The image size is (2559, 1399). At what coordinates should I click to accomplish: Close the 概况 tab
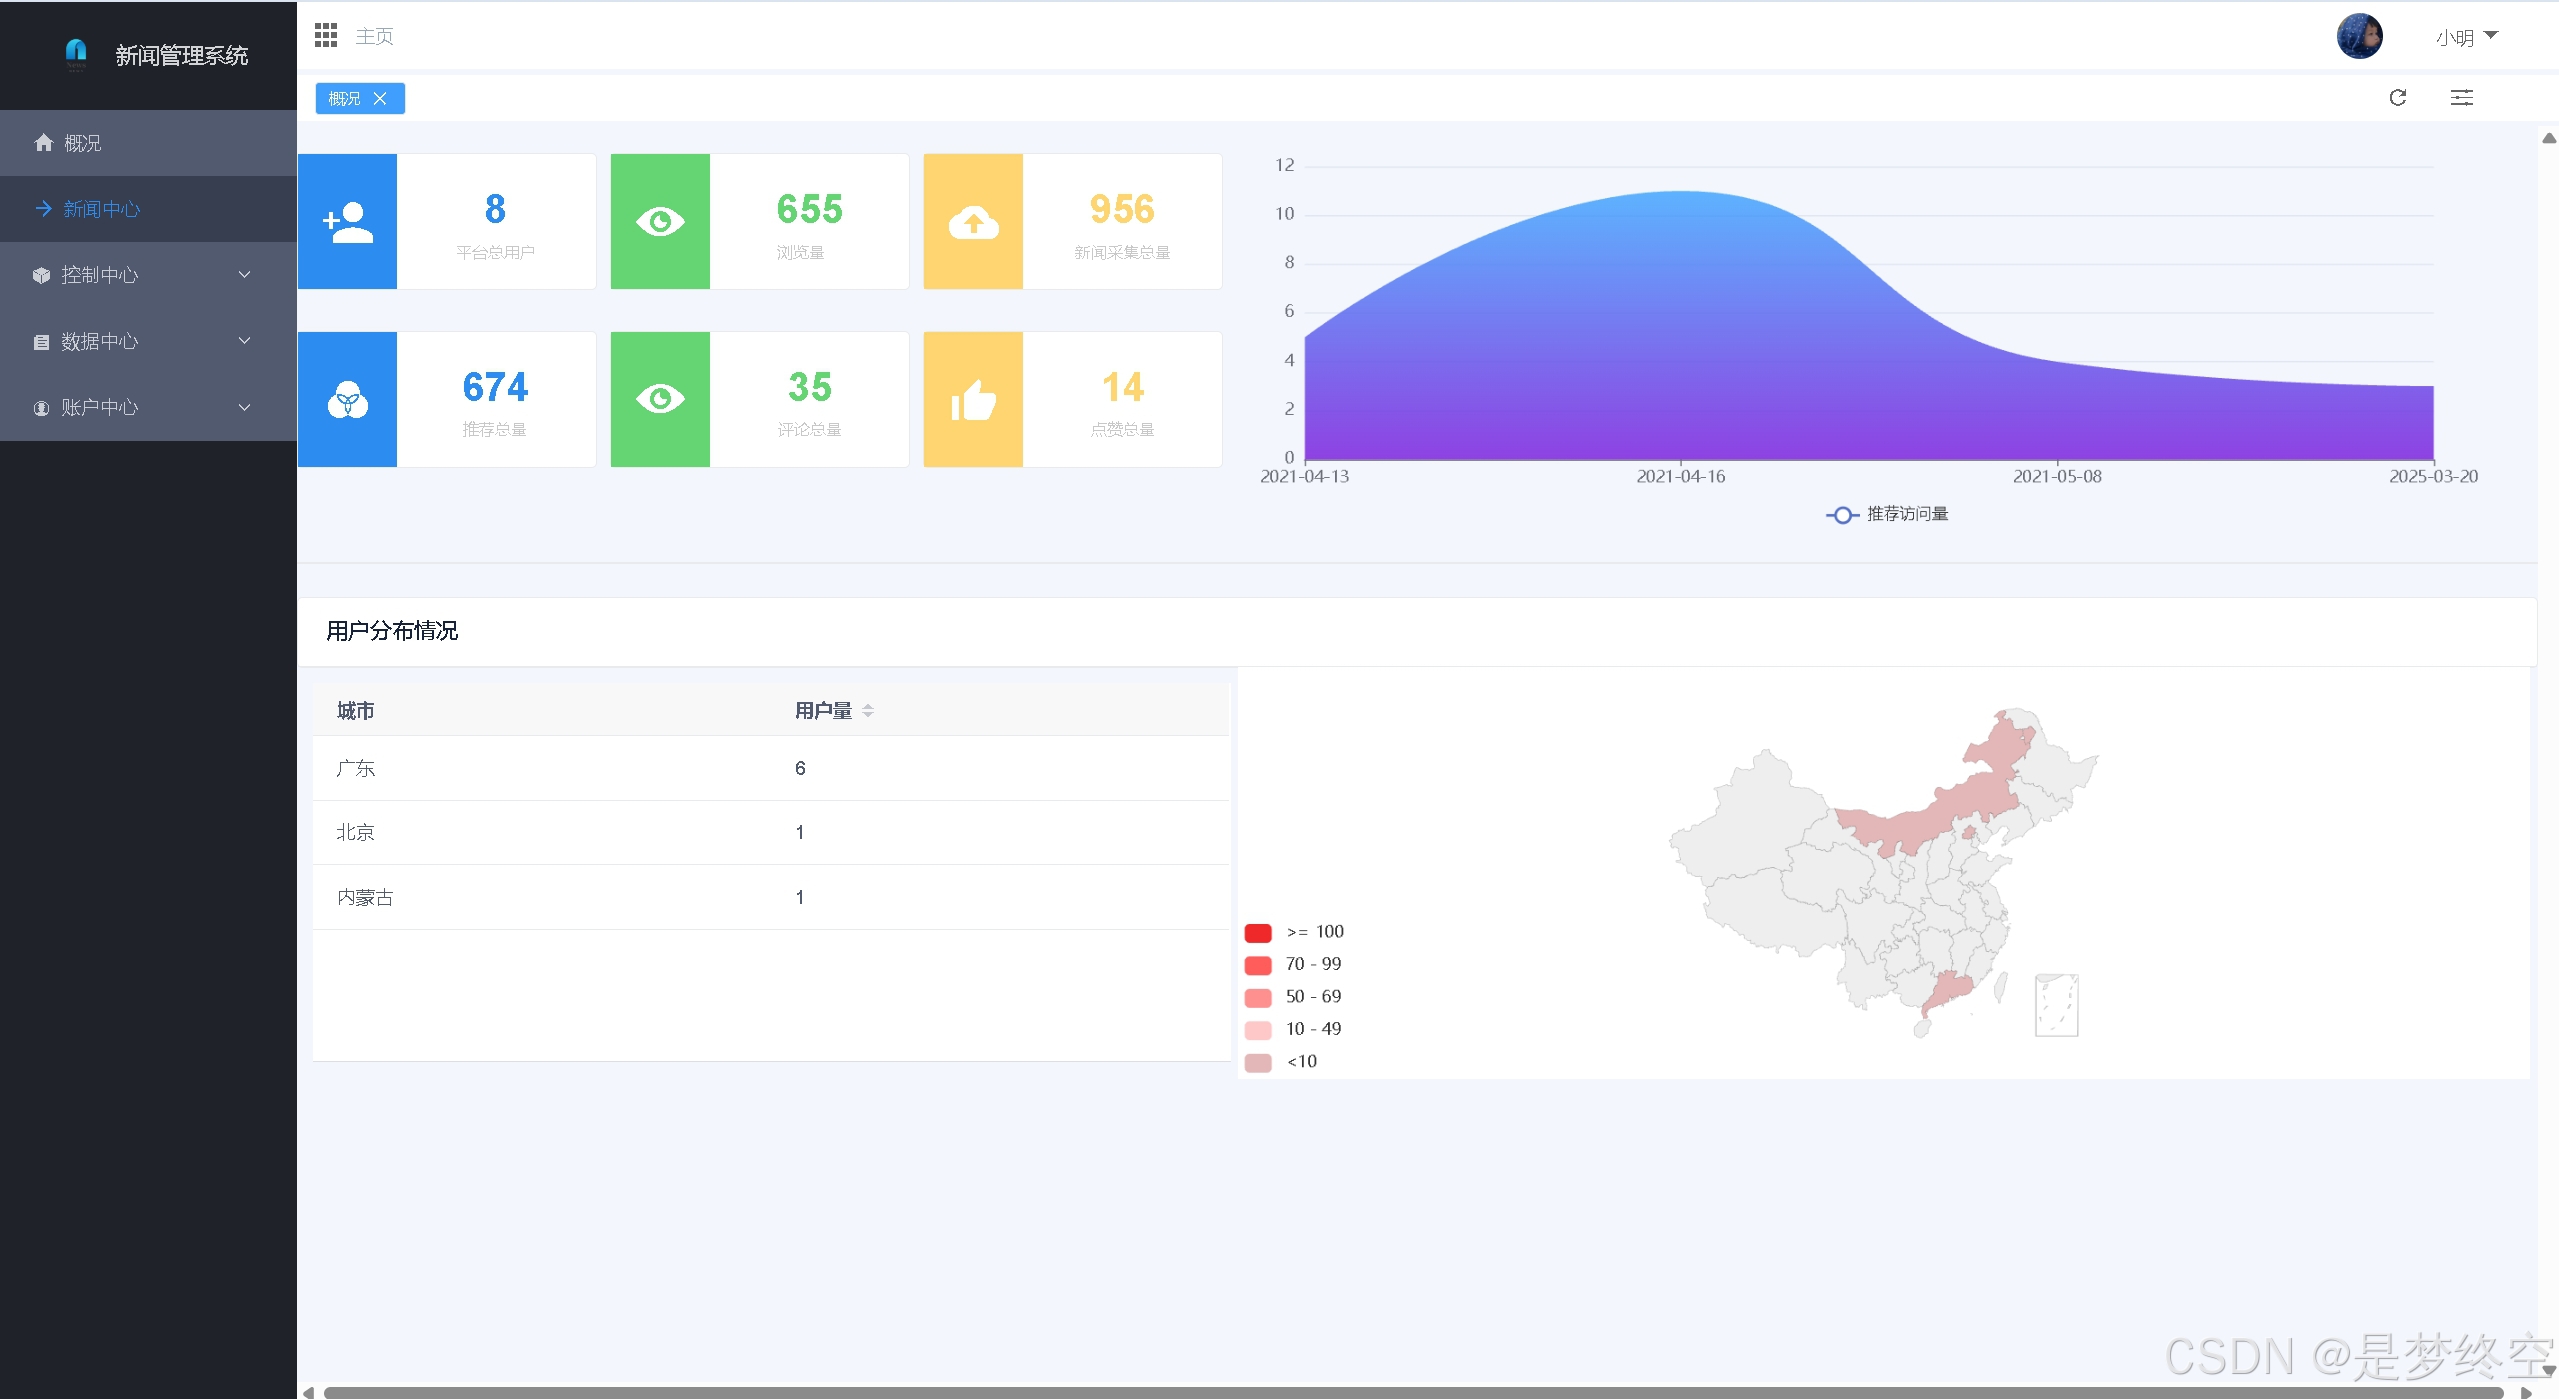coord(380,99)
